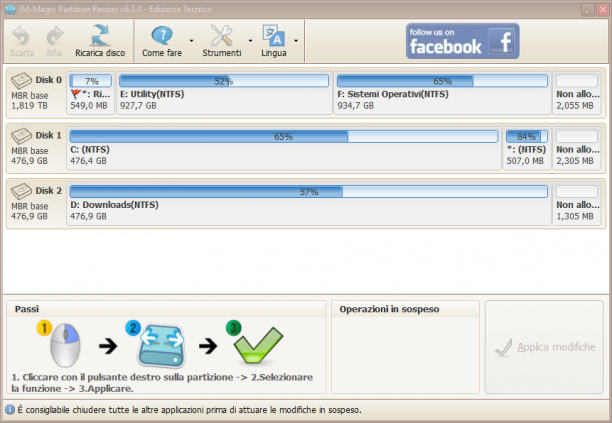The height and width of the screenshot is (423, 612).
Task: Select the Disk 1 drive icon
Action: click(x=21, y=136)
